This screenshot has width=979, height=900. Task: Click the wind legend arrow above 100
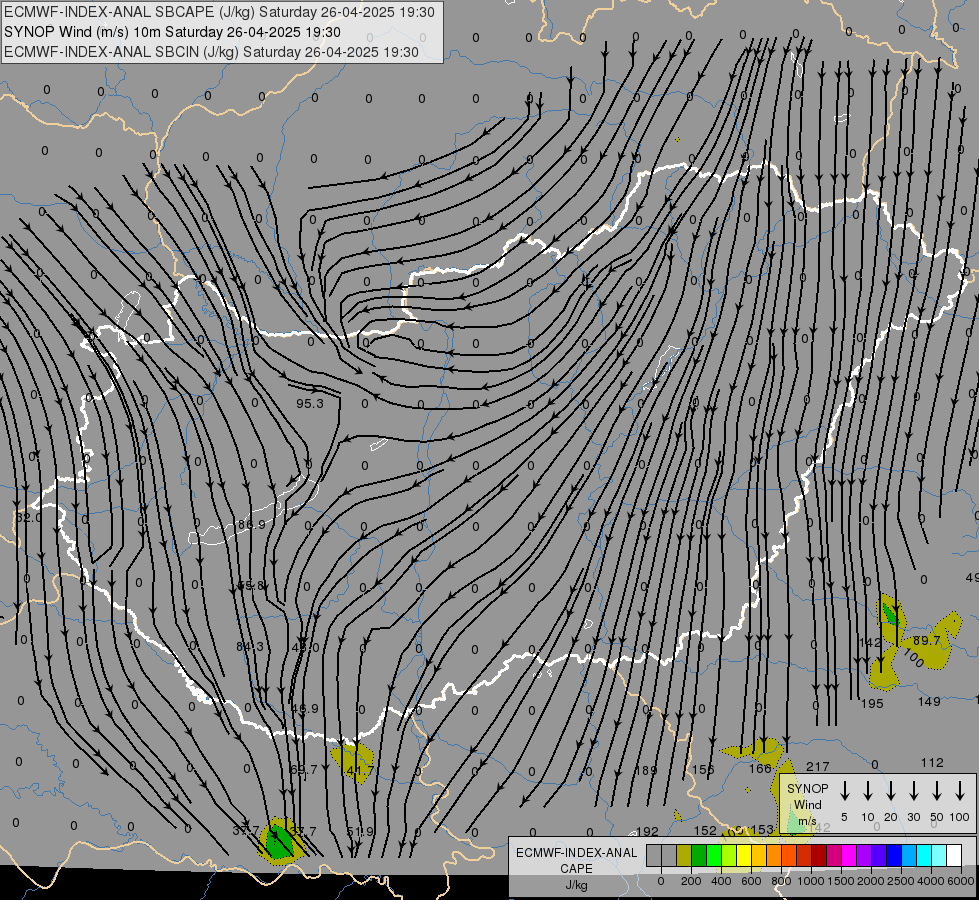point(960,791)
